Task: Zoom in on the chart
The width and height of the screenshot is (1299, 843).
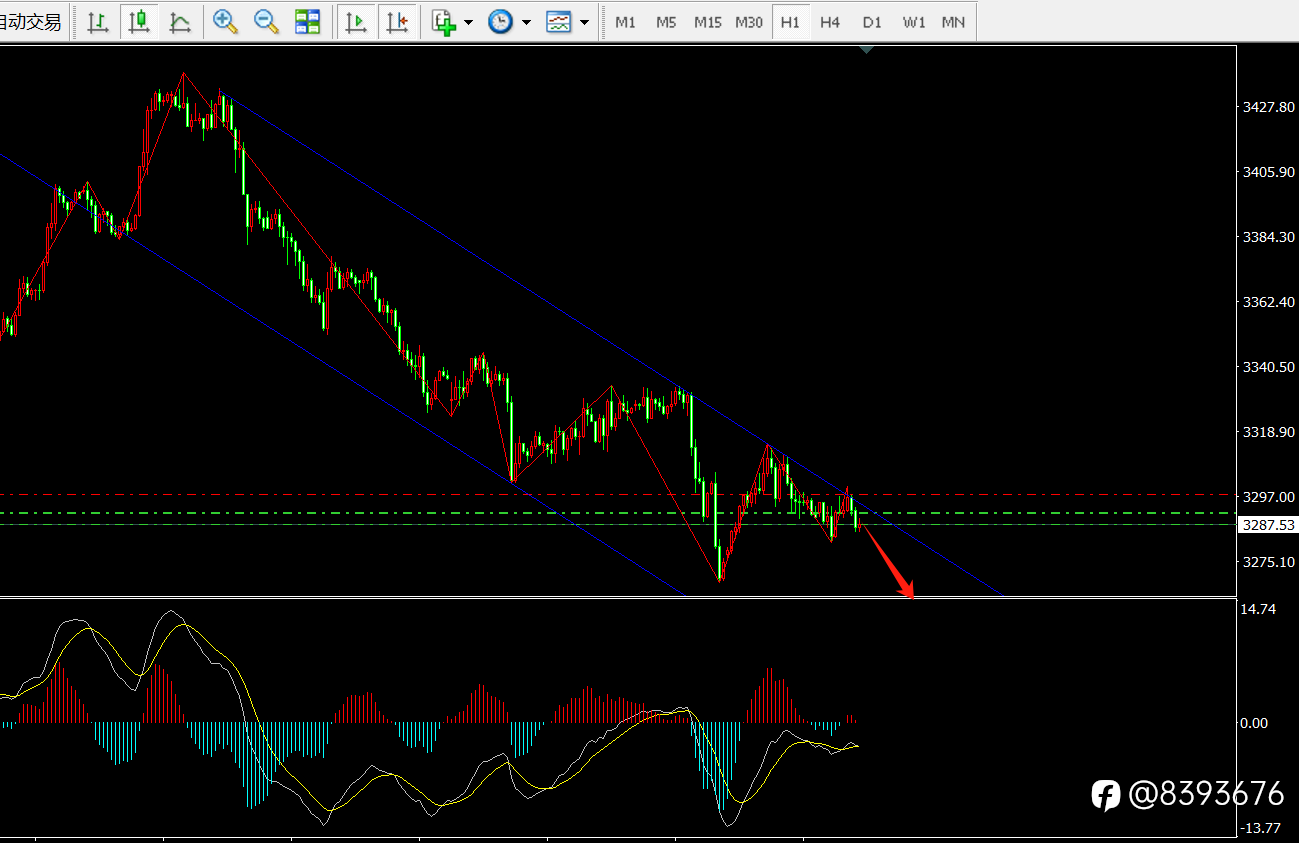Action: [x=226, y=21]
